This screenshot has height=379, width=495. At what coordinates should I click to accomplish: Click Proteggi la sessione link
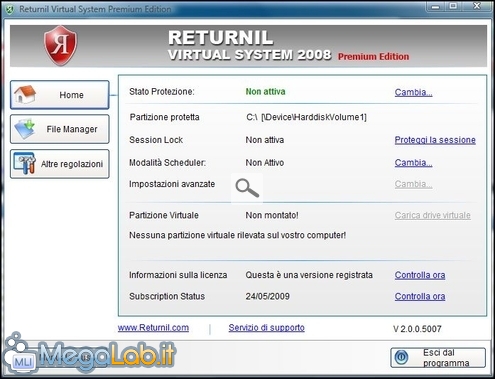(435, 140)
